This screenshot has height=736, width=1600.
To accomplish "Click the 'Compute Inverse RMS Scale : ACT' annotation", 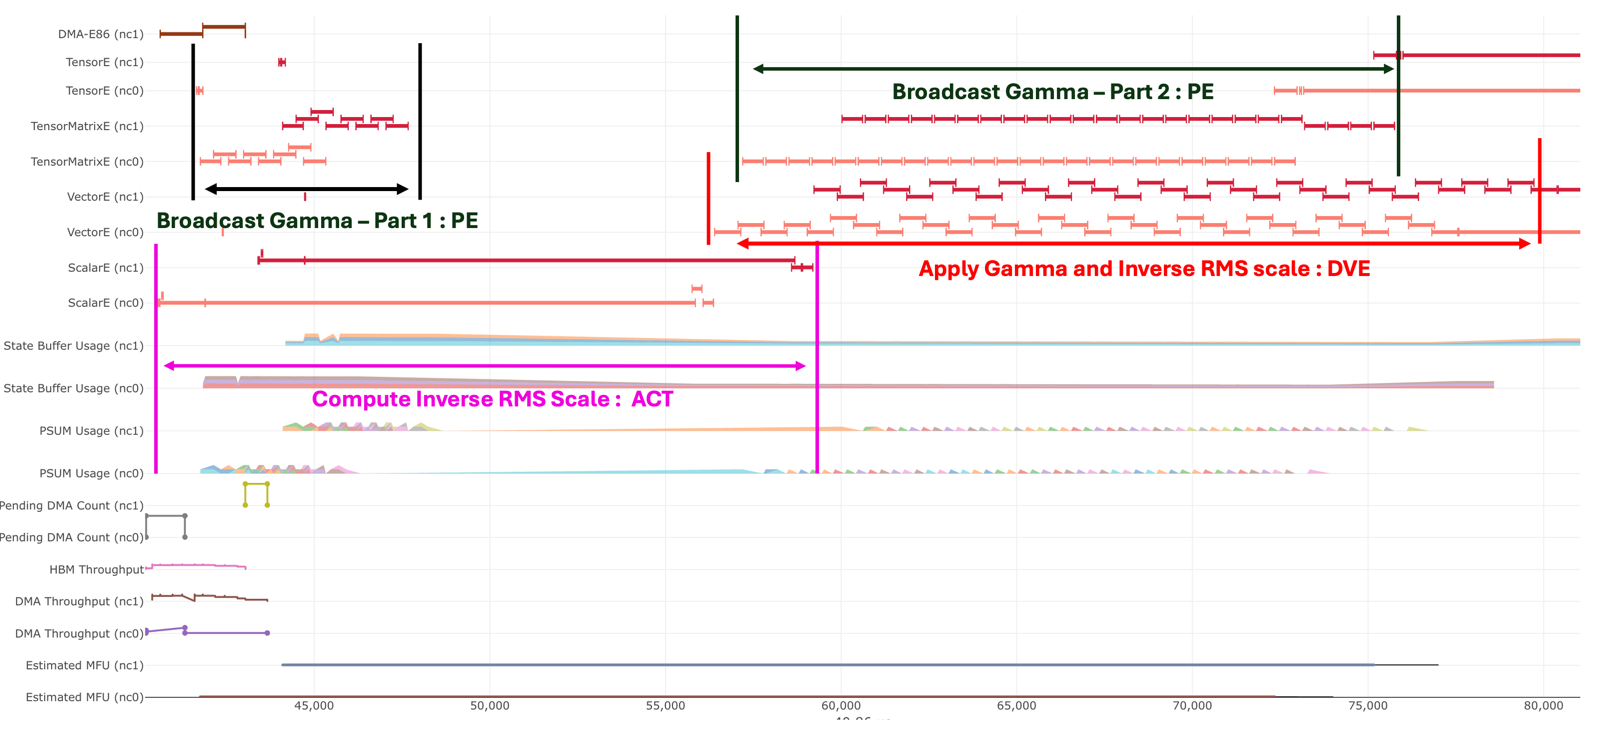I will coord(492,400).
